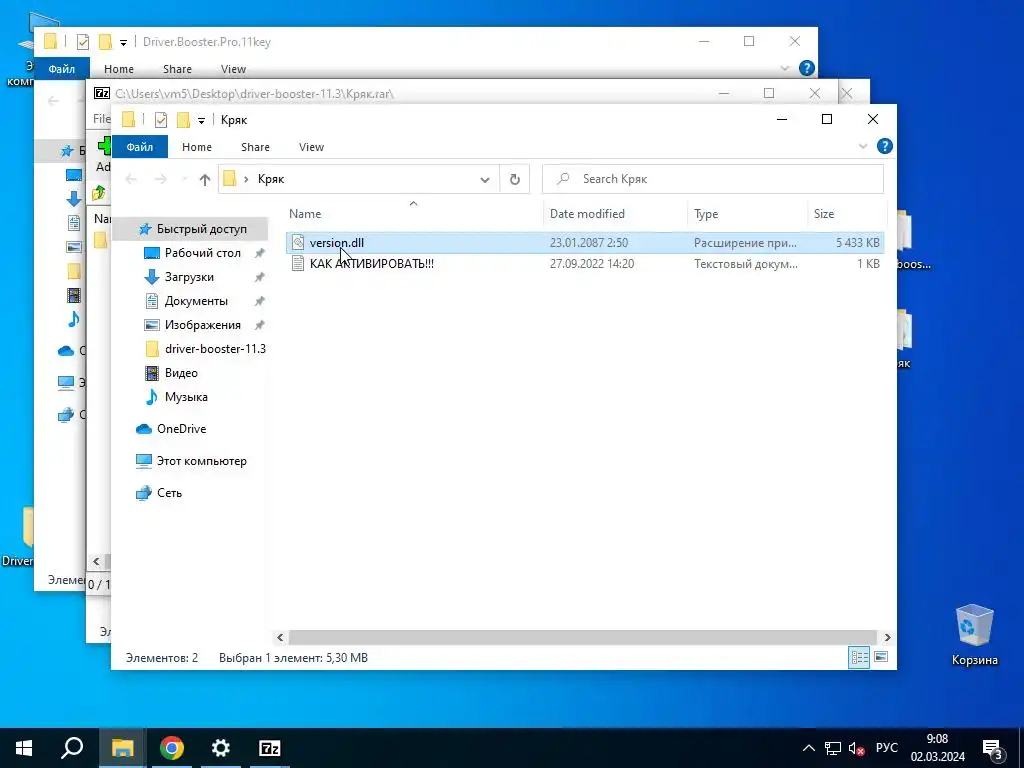Screen dimensions: 1024x768
Task: Open the Windows Start menu
Action: pos(24,748)
